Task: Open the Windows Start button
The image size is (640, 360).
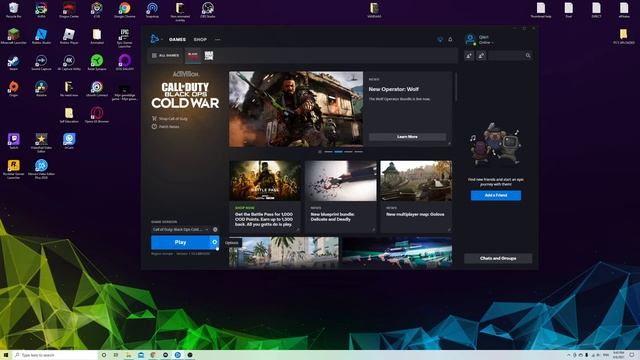Action: pyautogui.click(x=6, y=355)
